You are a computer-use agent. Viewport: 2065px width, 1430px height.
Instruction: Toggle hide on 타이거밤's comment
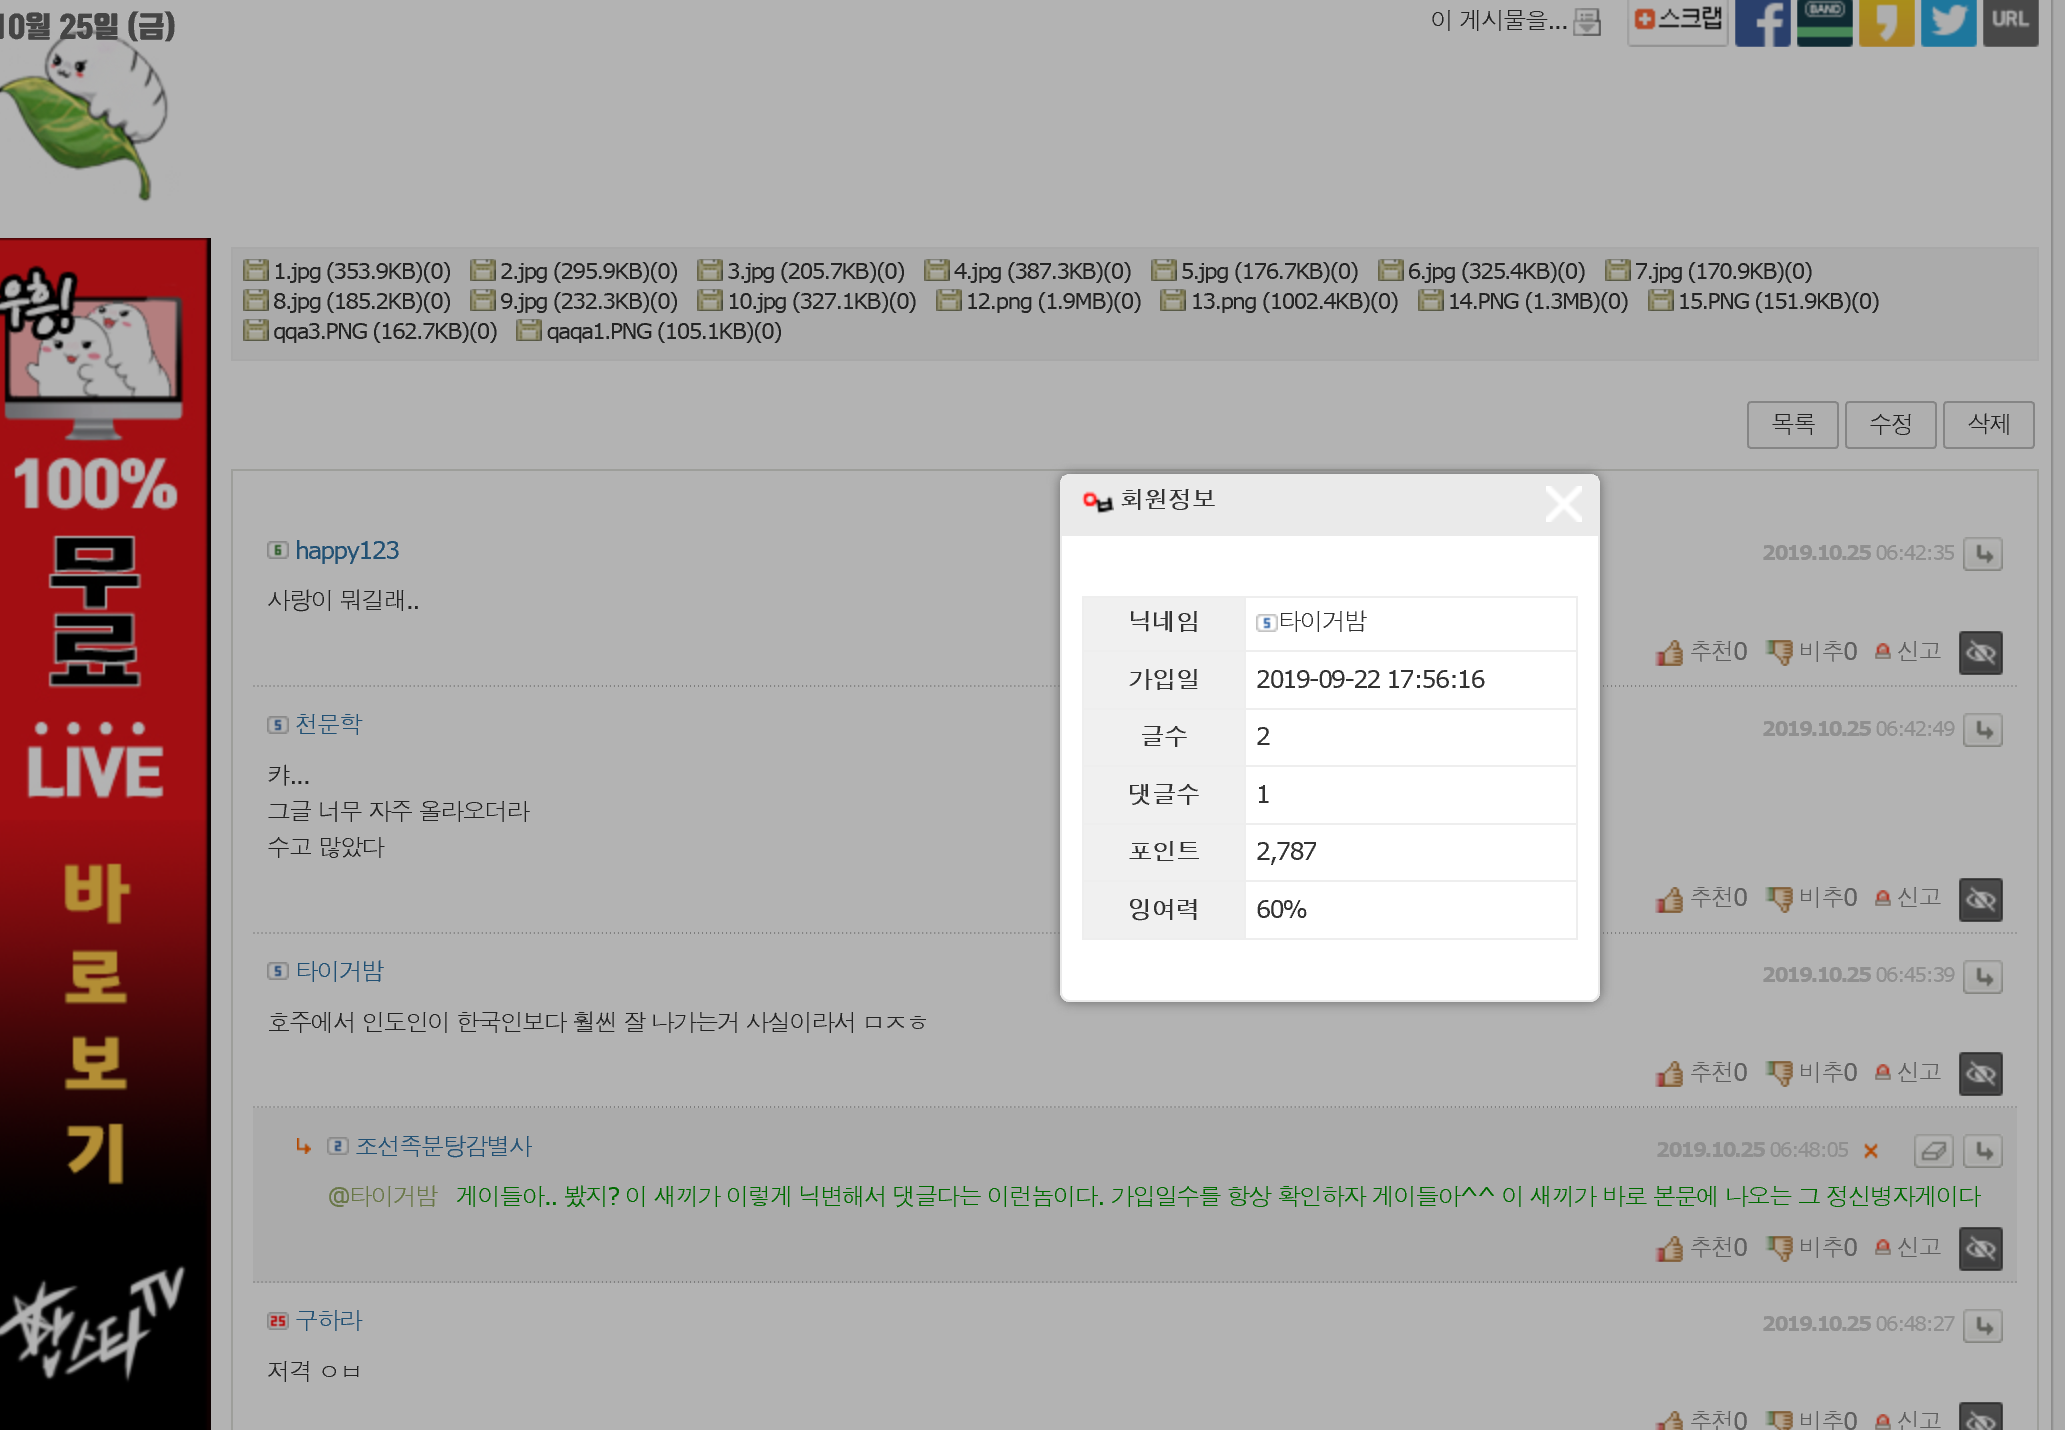point(1980,1074)
